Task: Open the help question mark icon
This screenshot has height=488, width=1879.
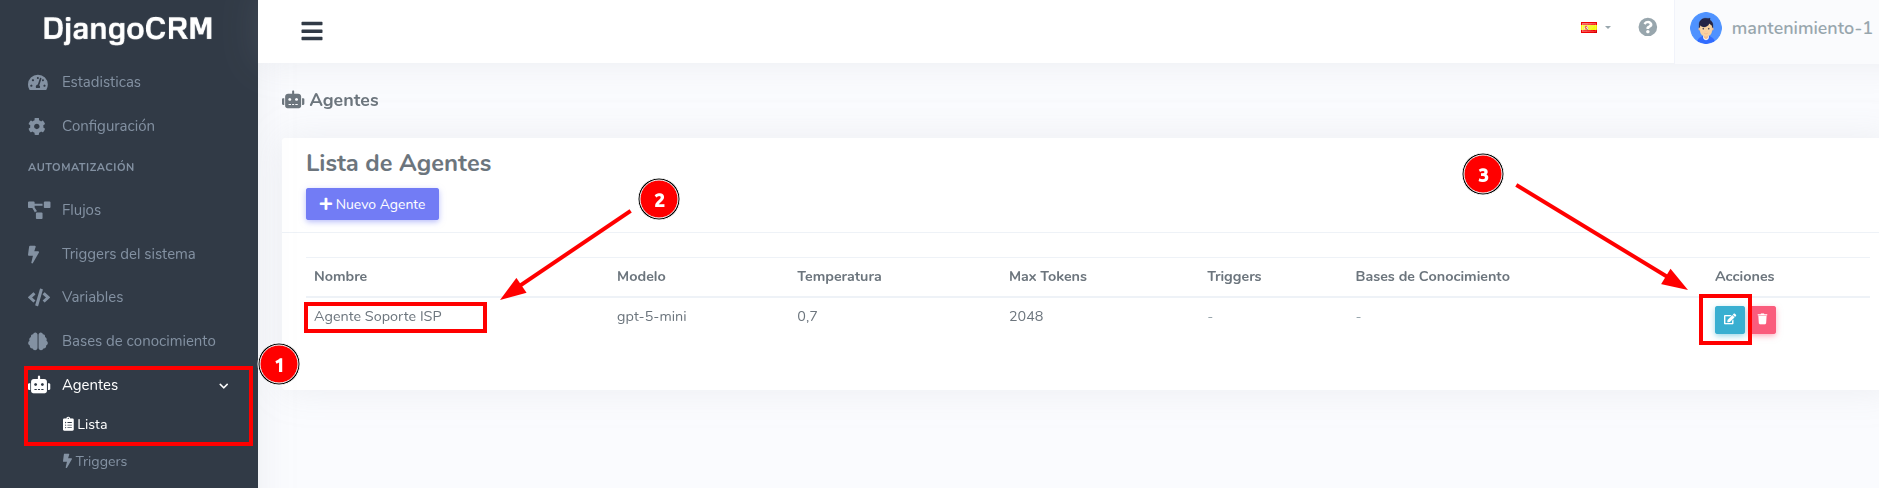Action: pos(1647,28)
